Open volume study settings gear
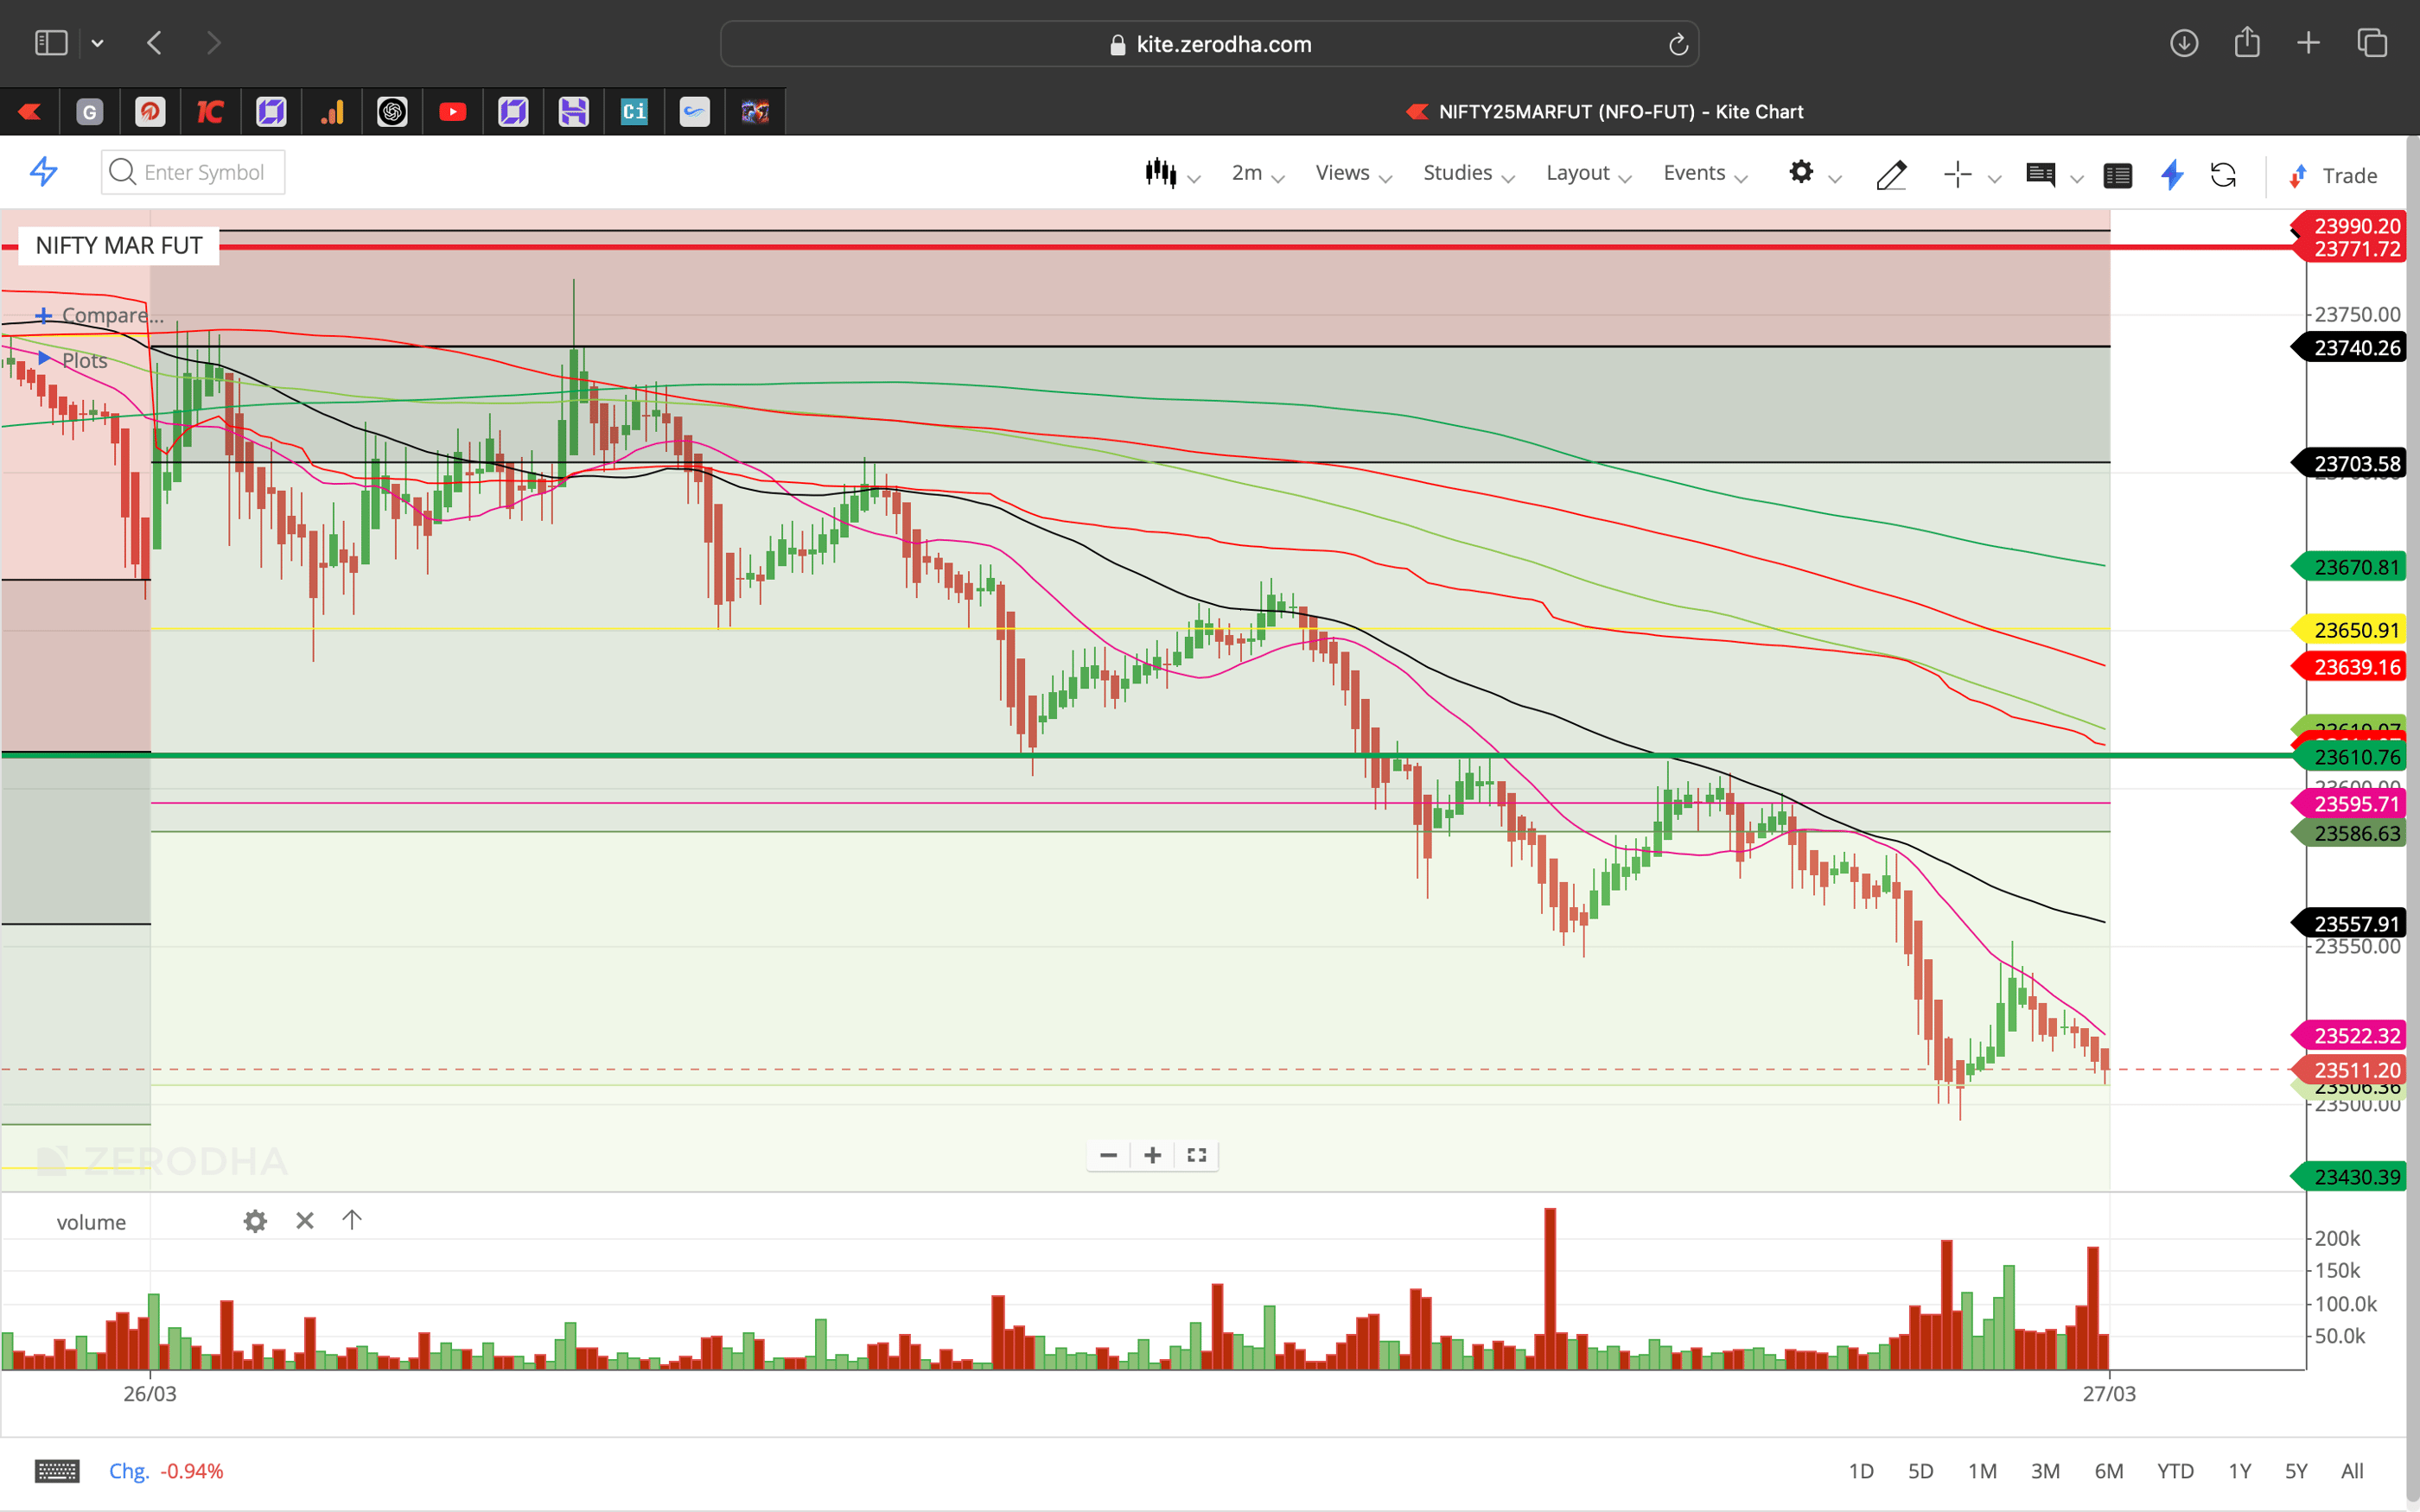 pyautogui.click(x=256, y=1221)
